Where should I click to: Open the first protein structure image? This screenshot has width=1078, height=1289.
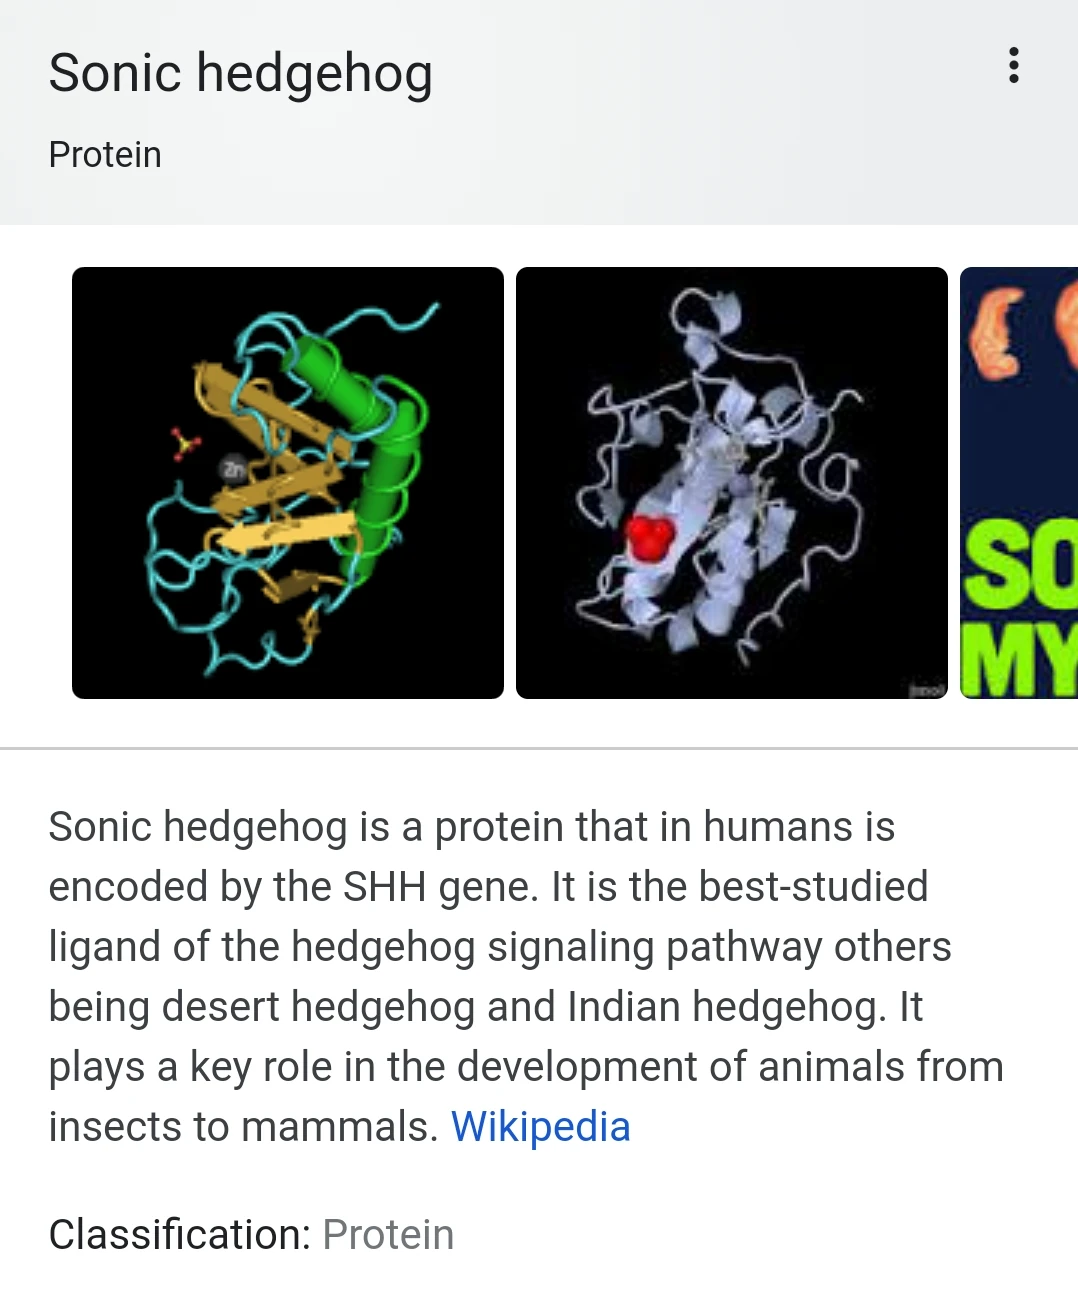click(288, 481)
